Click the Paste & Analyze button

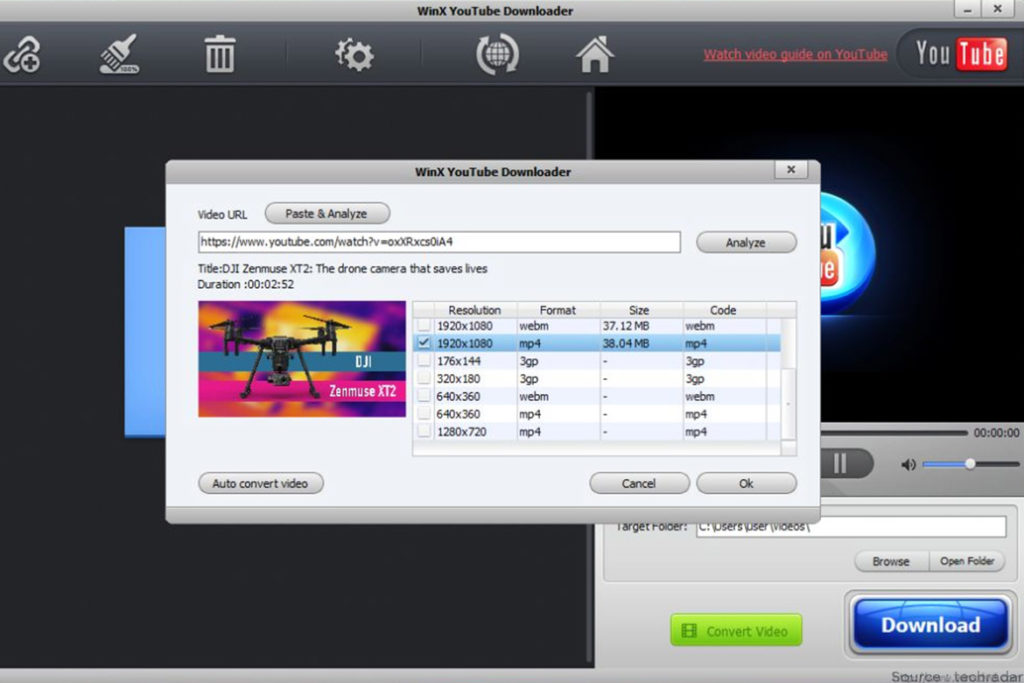tap(327, 214)
